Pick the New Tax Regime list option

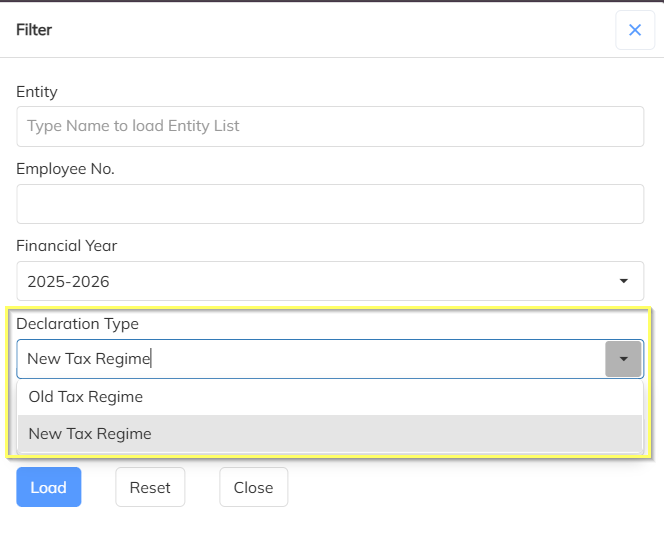point(90,434)
